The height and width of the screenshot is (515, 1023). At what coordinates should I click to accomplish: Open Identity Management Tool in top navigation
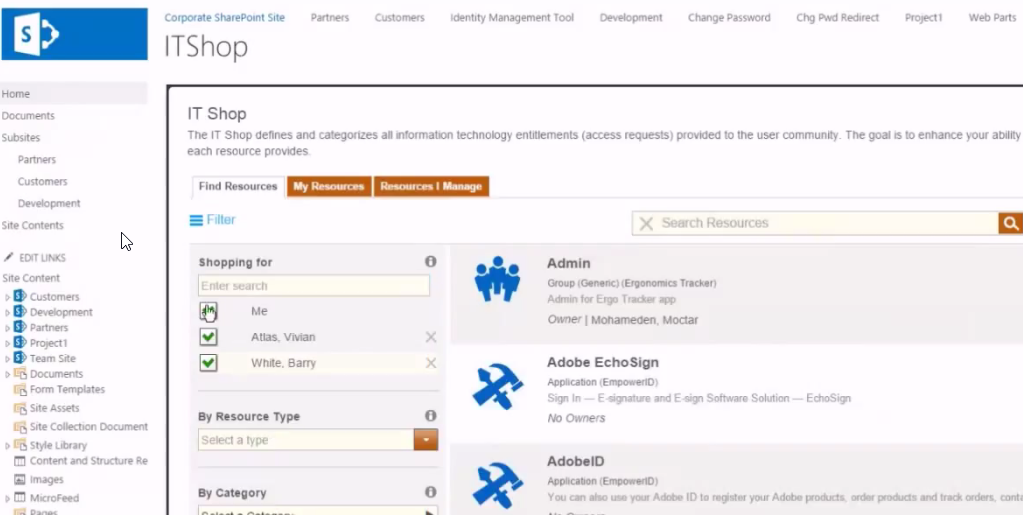click(512, 18)
